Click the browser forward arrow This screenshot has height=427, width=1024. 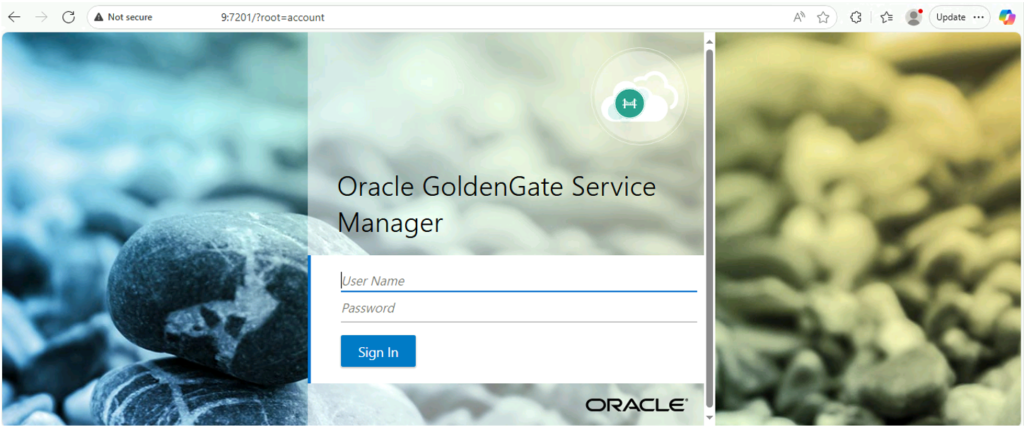click(41, 17)
